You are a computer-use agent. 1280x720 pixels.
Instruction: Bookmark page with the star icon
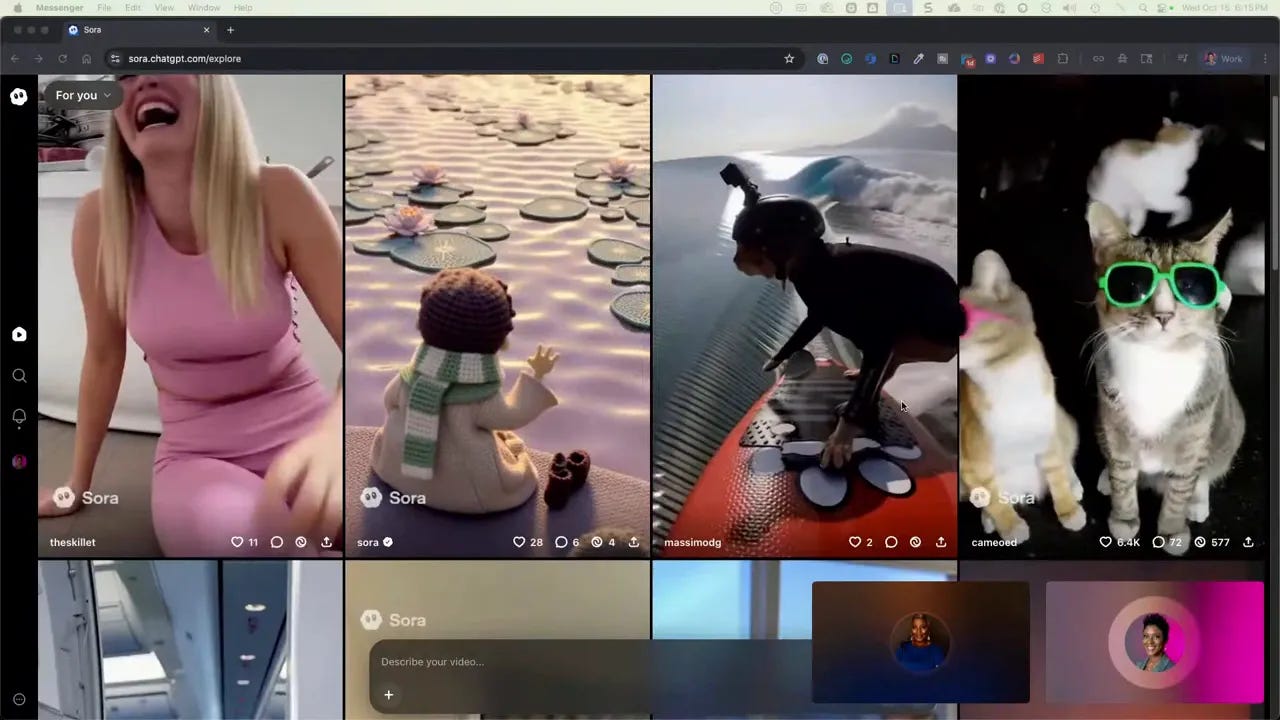789,58
